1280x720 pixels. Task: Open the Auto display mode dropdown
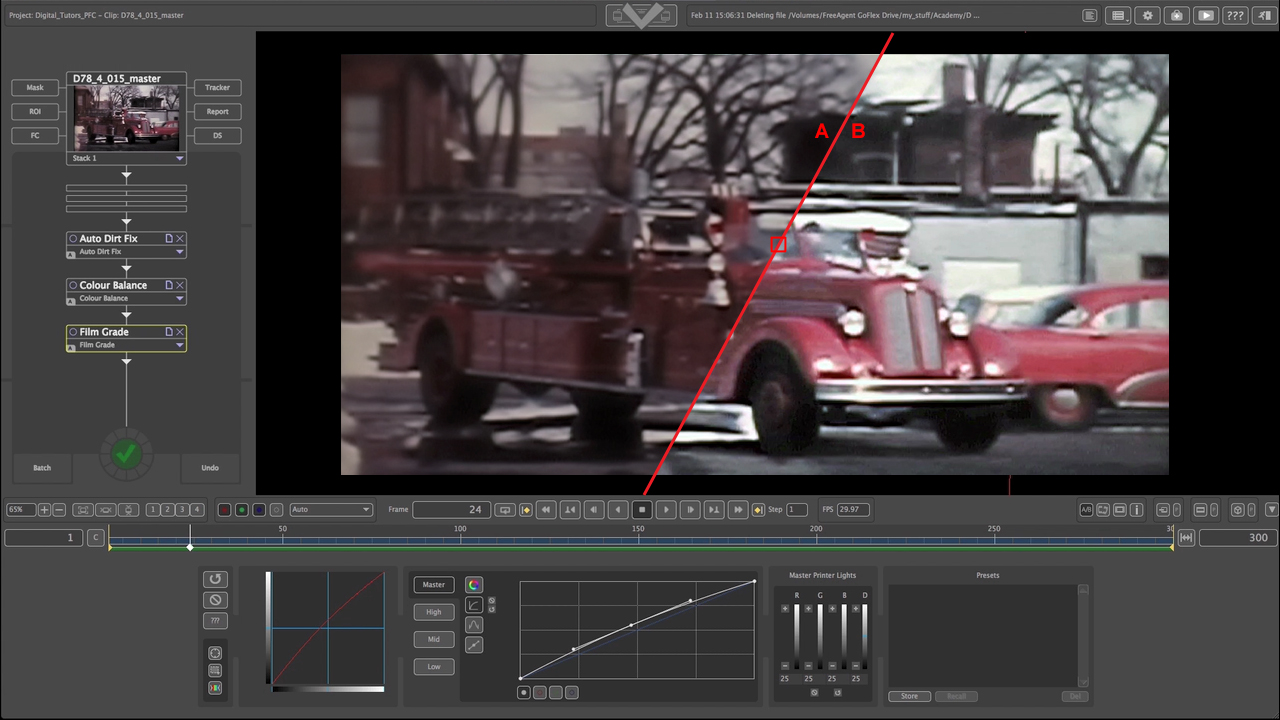(x=331, y=510)
